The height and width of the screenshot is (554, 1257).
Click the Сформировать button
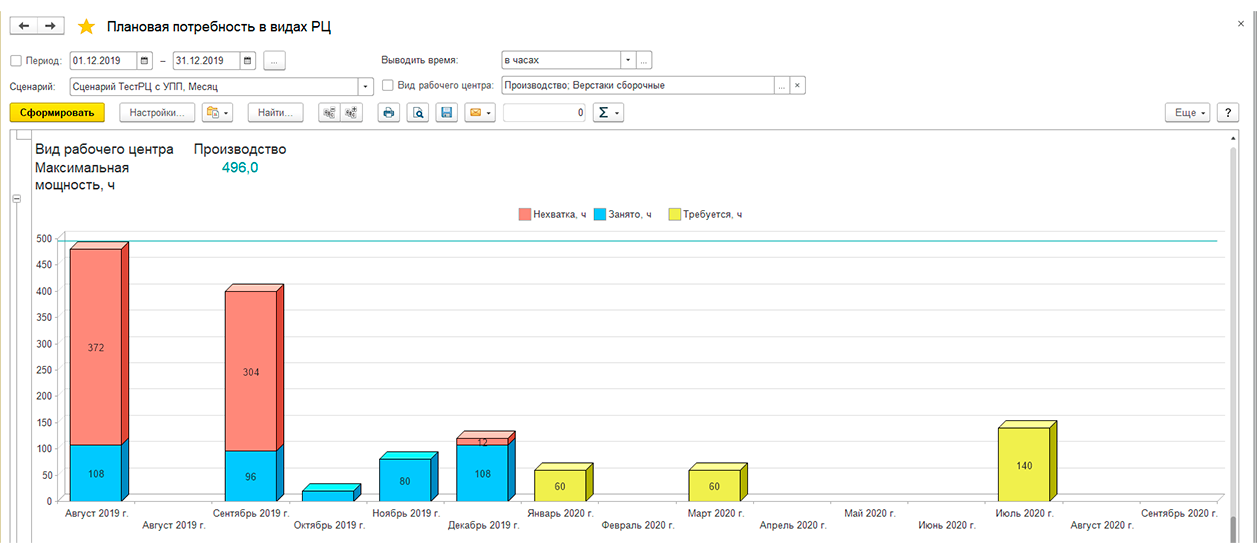(x=57, y=113)
